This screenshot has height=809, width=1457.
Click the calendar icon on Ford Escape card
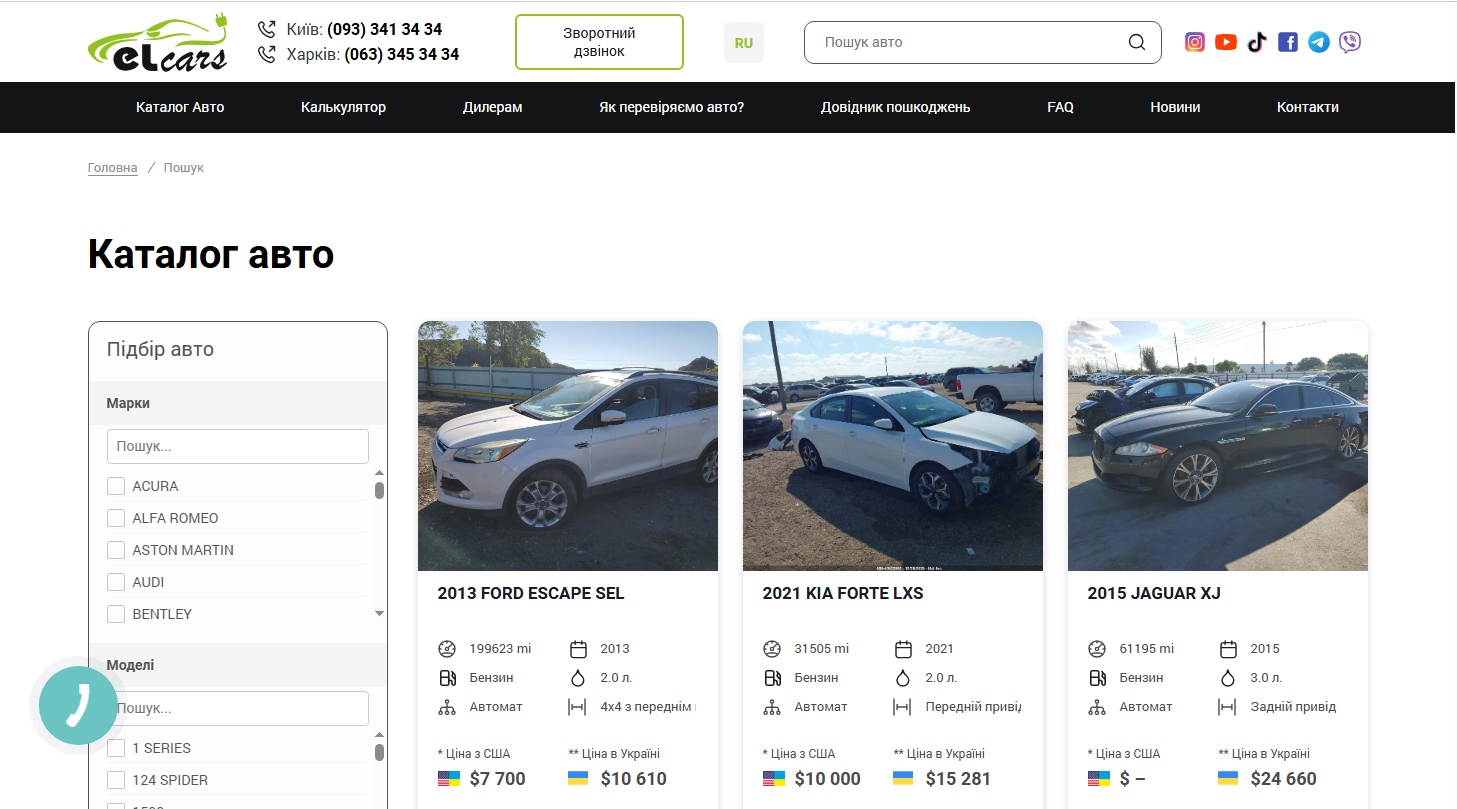coord(578,649)
